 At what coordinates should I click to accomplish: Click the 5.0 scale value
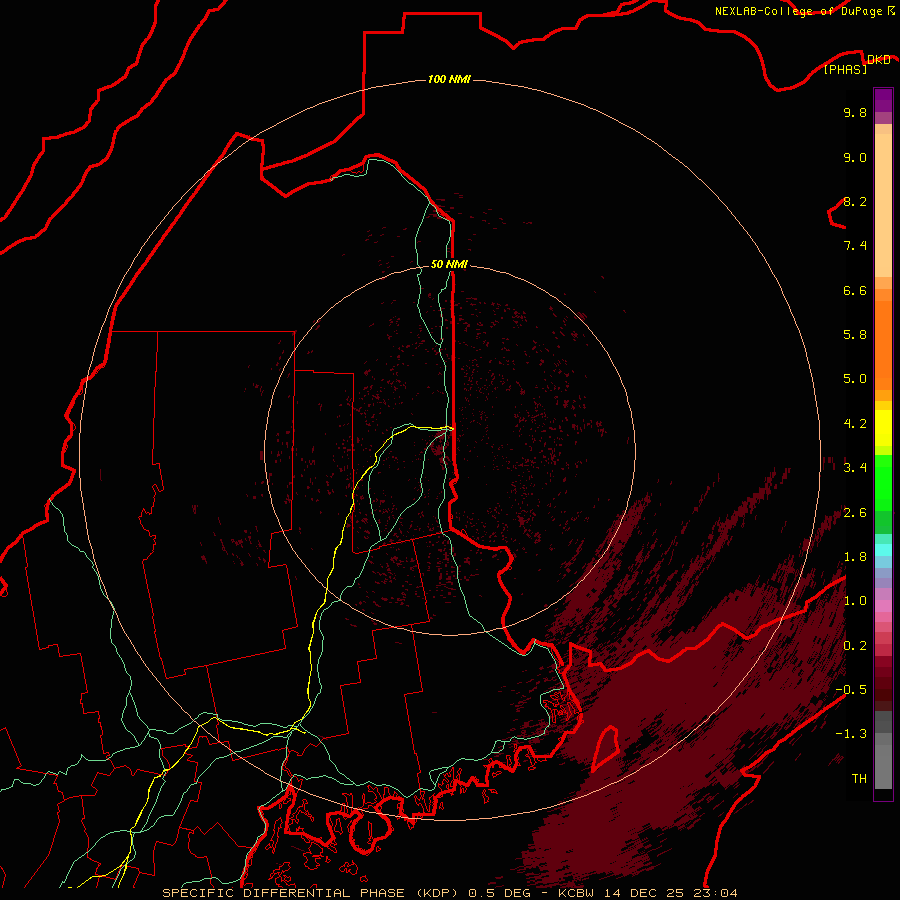(855, 379)
